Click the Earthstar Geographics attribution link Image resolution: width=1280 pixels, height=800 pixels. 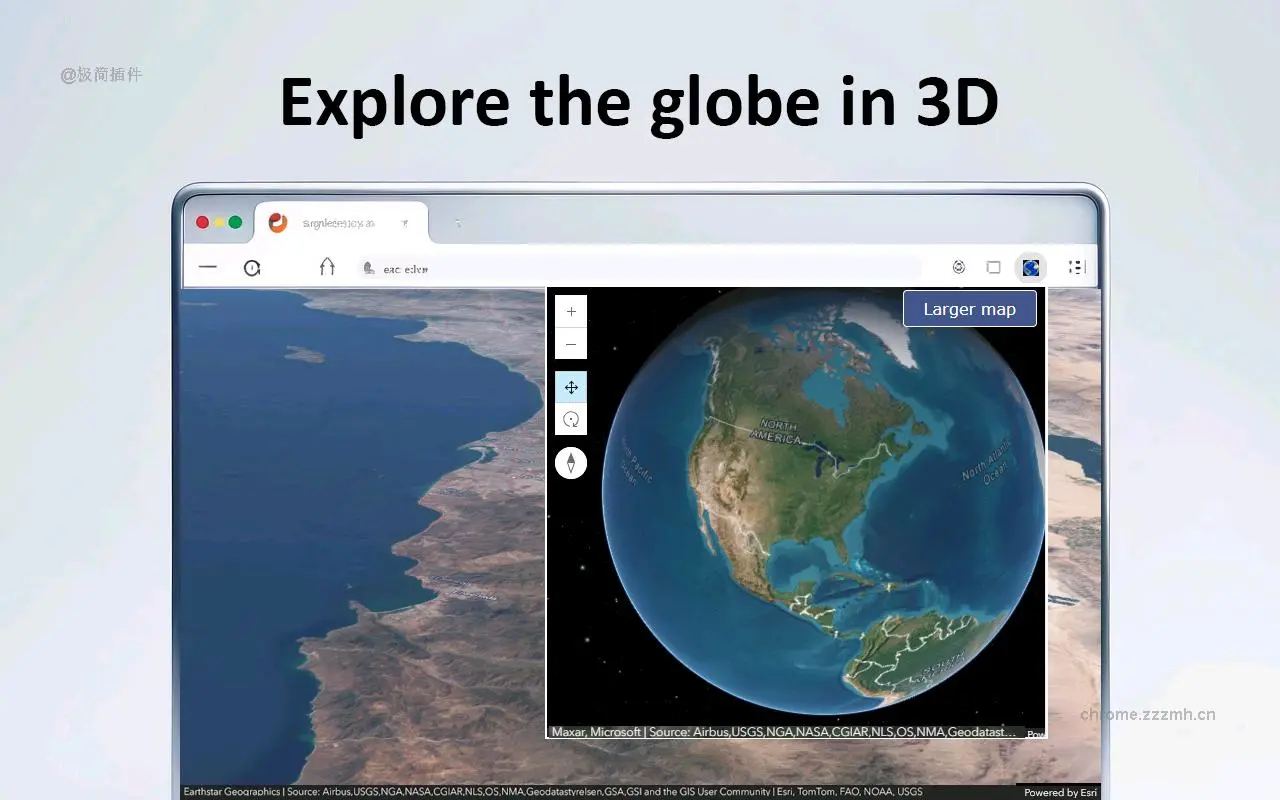pyautogui.click(x=231, y=790)
